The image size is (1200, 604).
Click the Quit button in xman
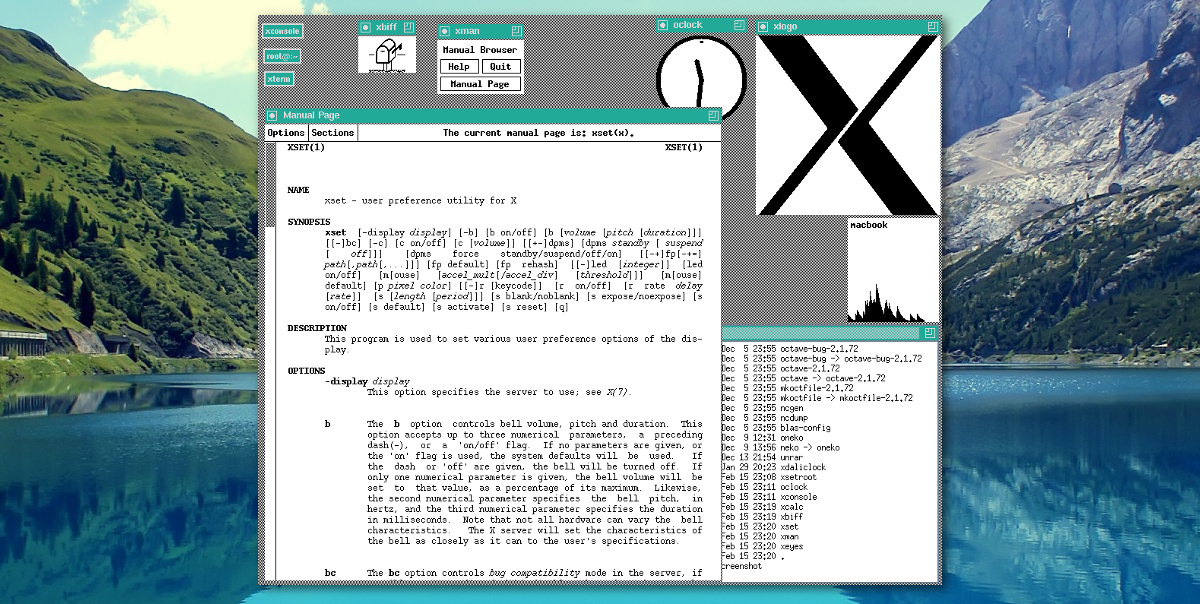pyautogui.click(x=501, y=66)
